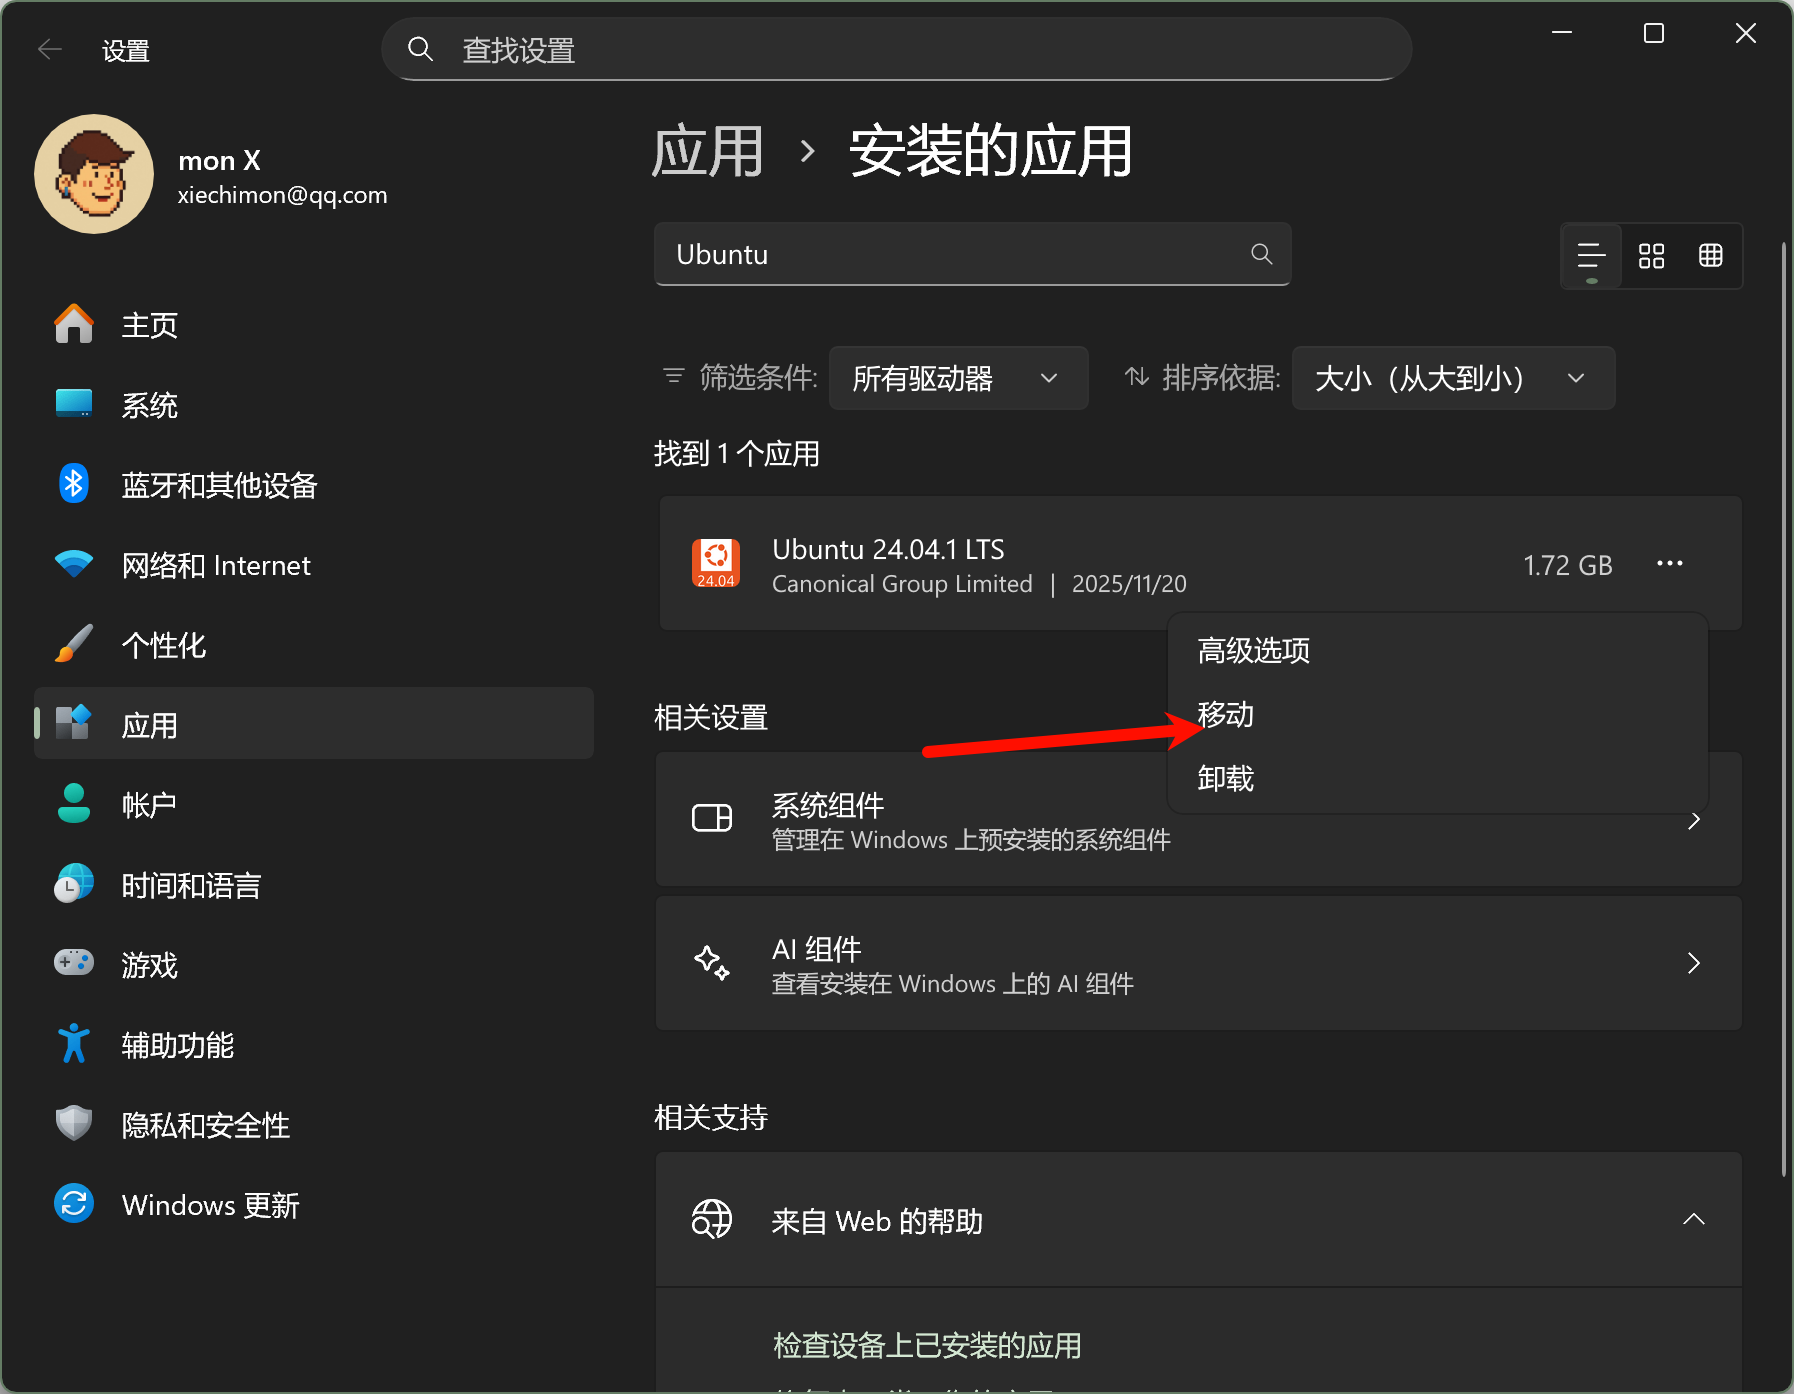Open 系统组件 settings card
The width and height of the screenshot is (1794, 1394).
pos(1198,820)
